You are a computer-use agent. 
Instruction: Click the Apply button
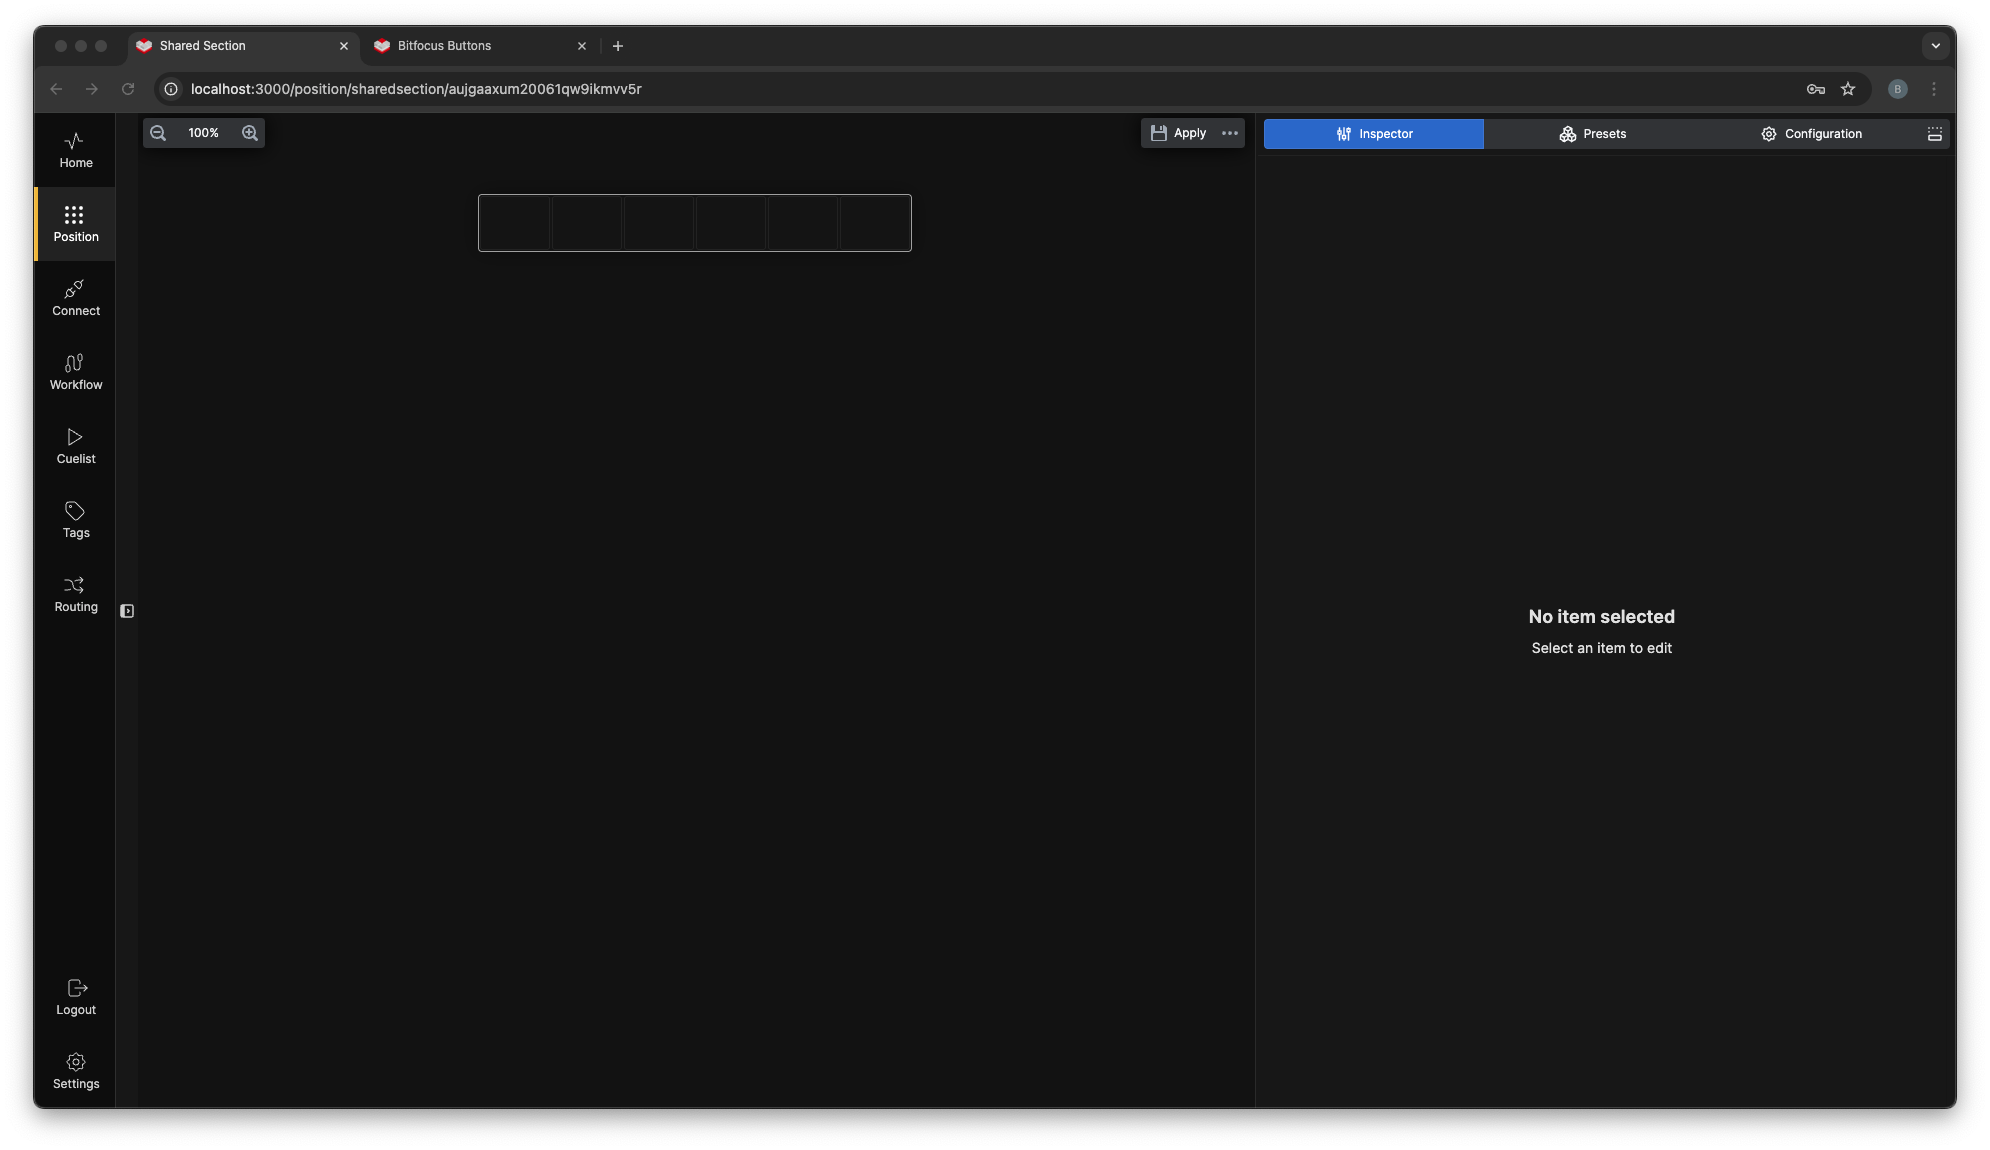[x=1178, y=133]
